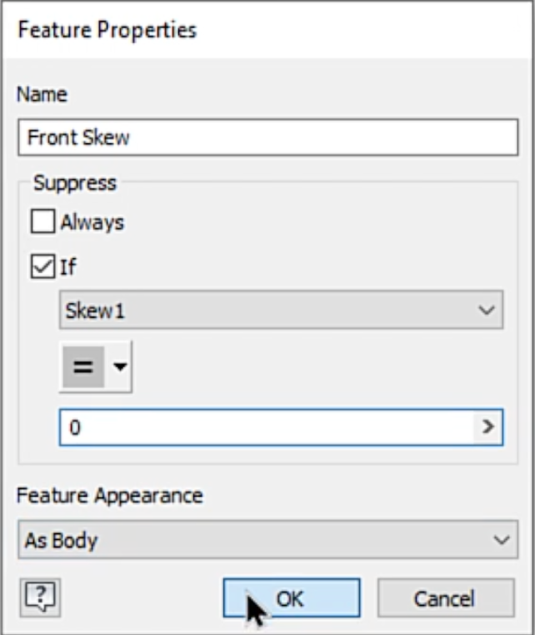535x635 pixels.
Task: Click the If label text
Action: click(x=68, y=267)
